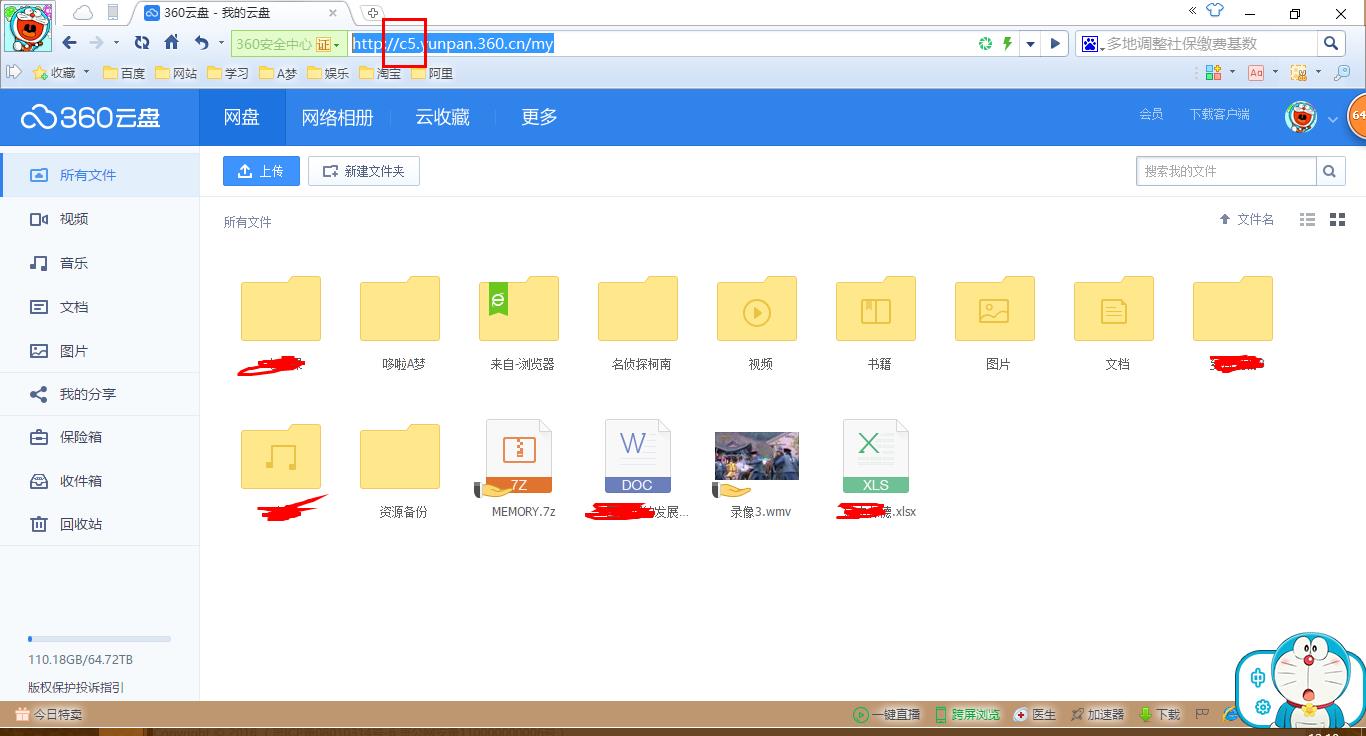This screenshot has height=736, width=1366.
Task: Expand the address bar history dropdown
Action: 1031,44
